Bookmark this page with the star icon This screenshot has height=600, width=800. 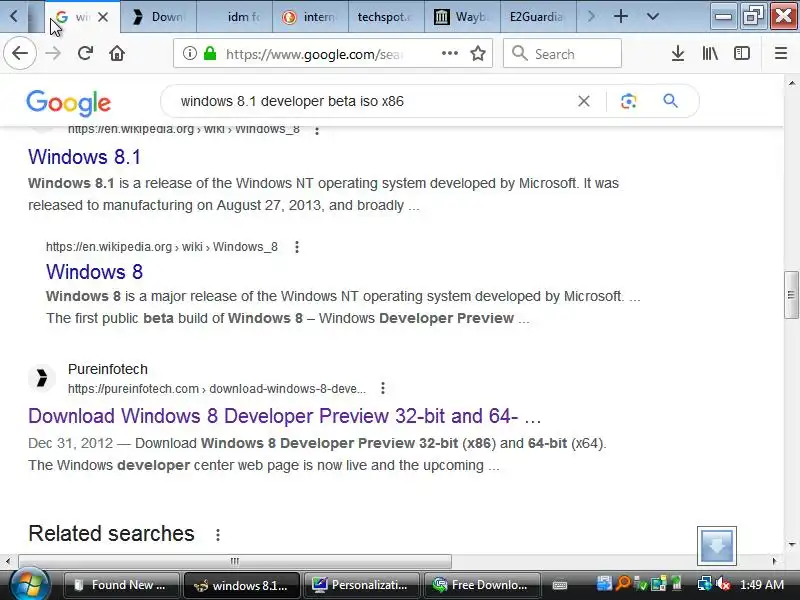pyautogui.click(x=478, y=53)
